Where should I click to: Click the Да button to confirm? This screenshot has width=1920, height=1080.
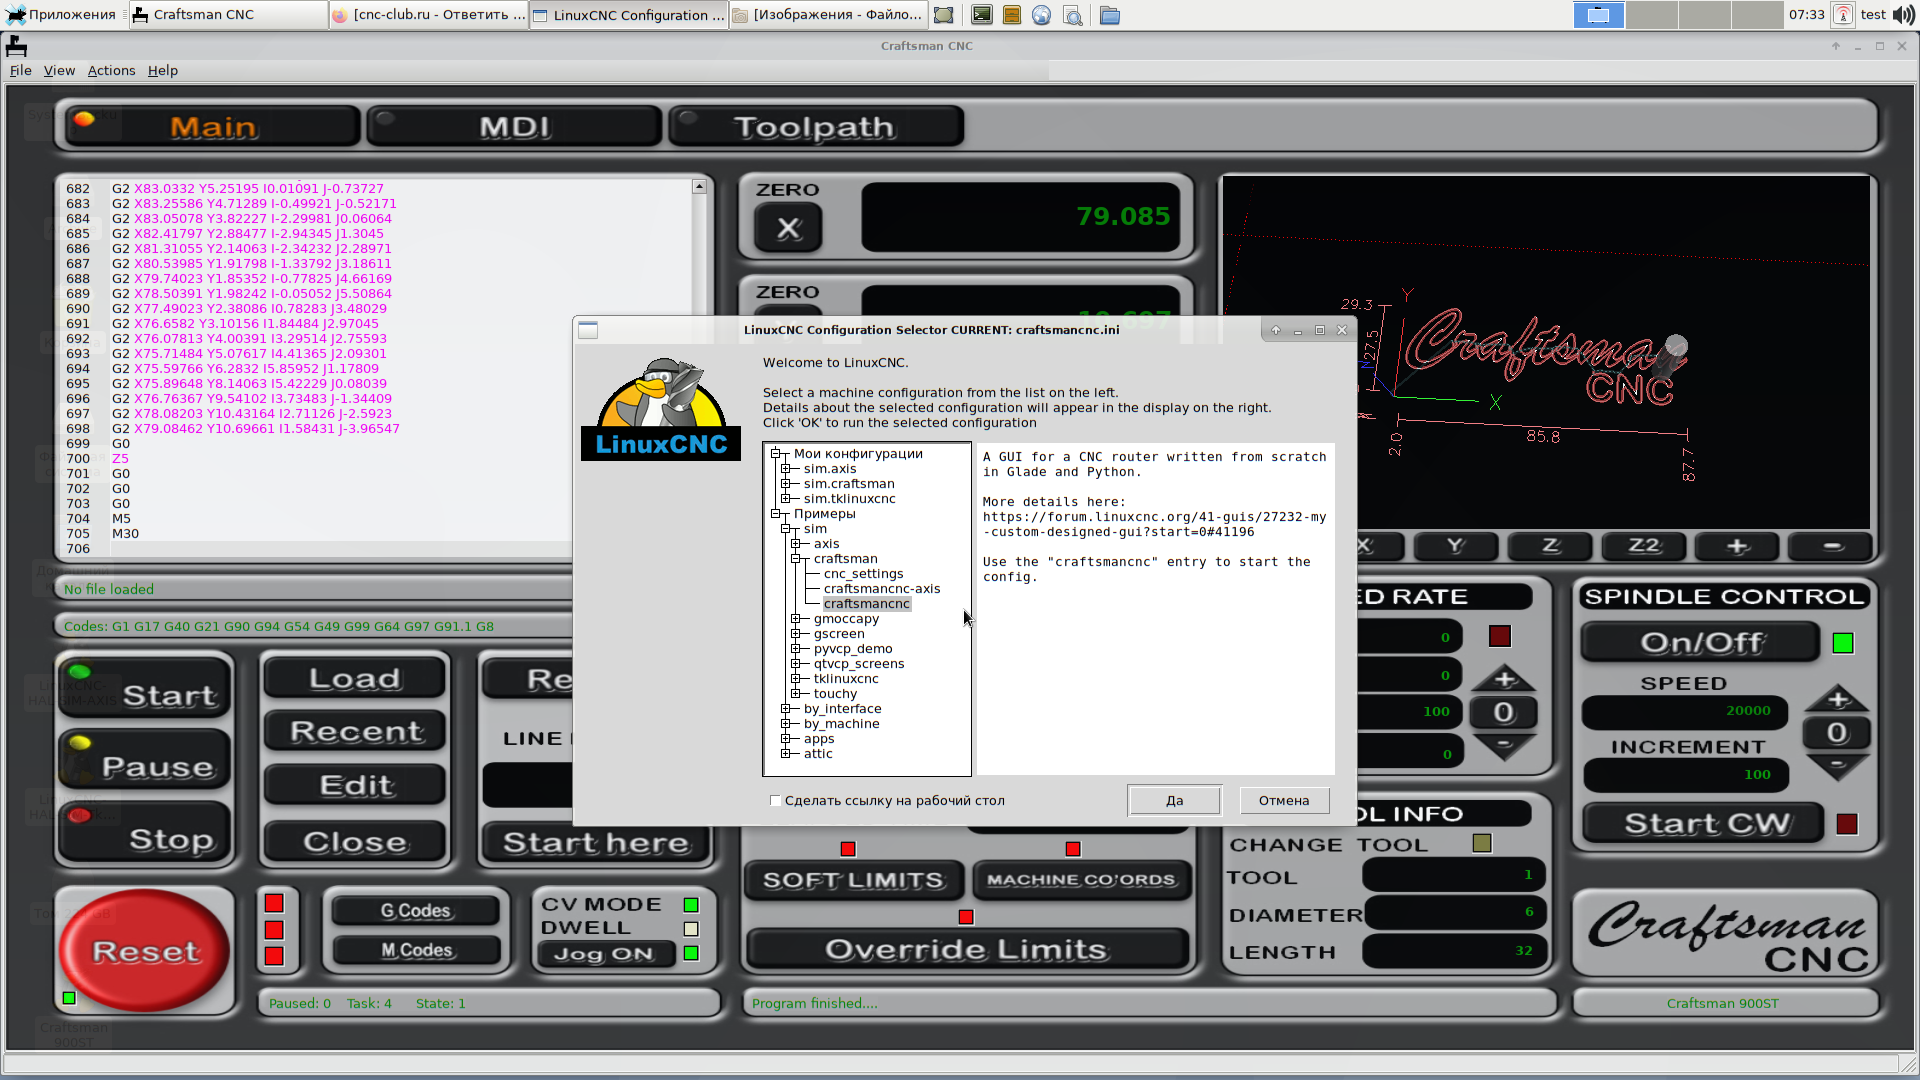[1174, 800]
